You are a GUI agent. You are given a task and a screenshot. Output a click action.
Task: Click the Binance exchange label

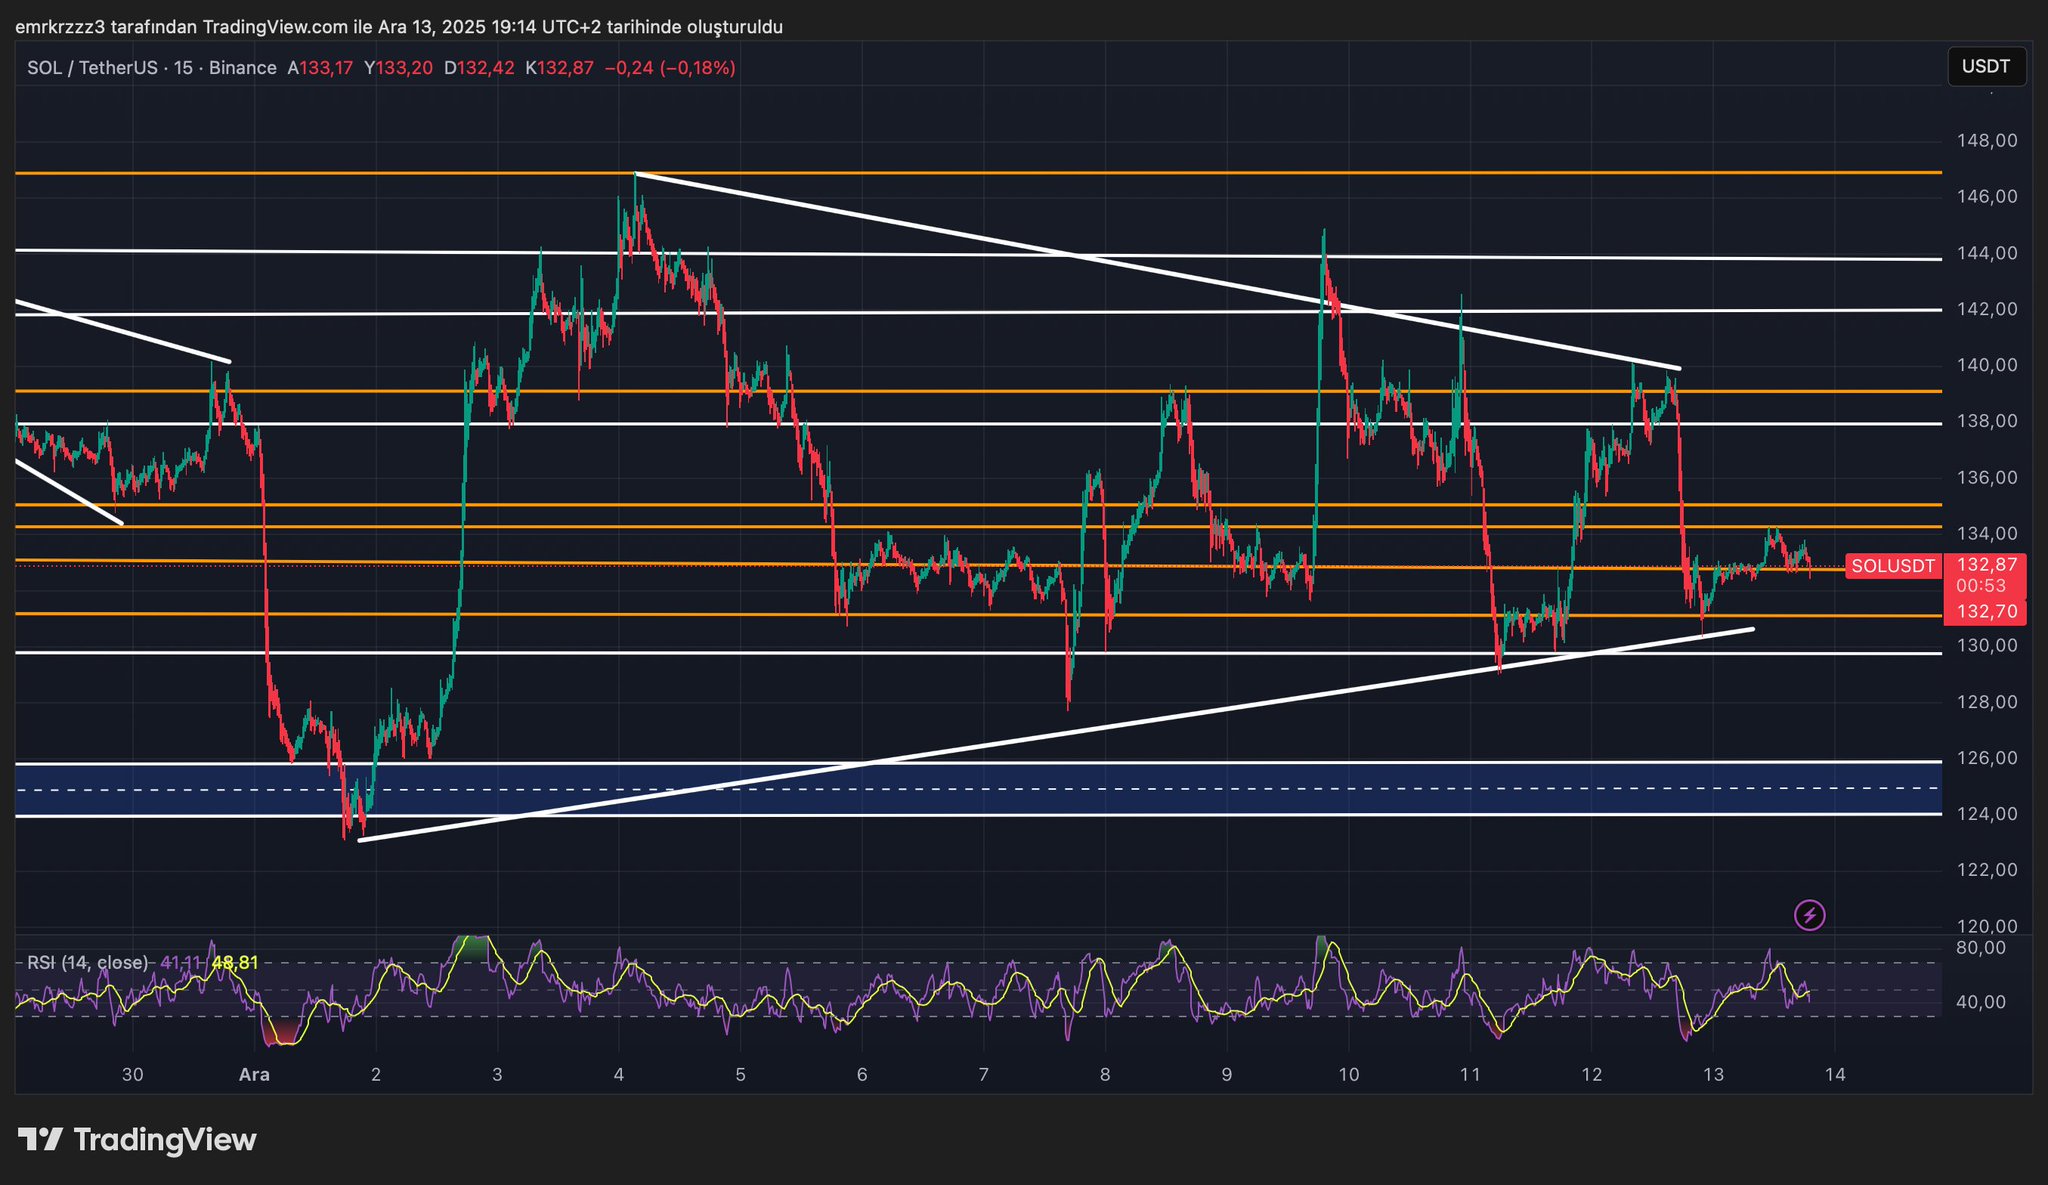243,68
